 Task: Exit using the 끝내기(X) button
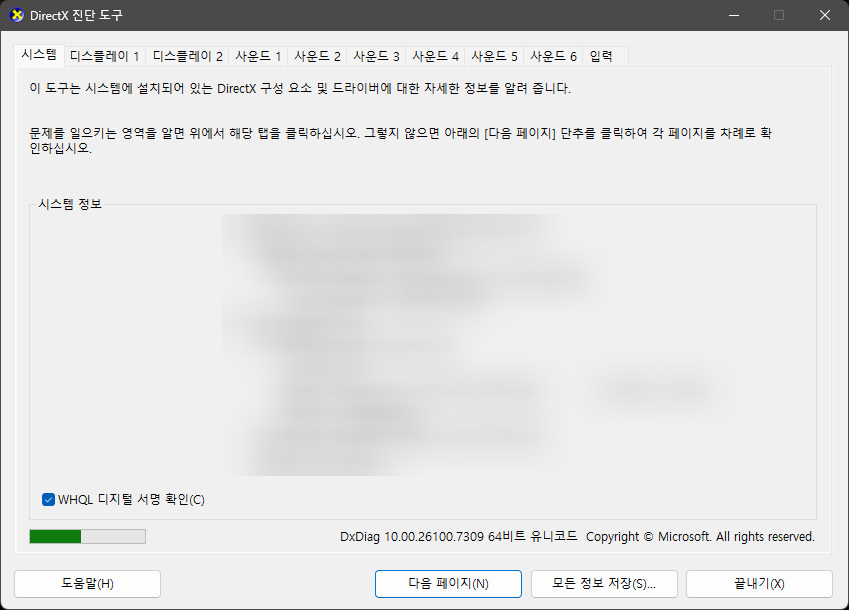[x=759, y=584]
